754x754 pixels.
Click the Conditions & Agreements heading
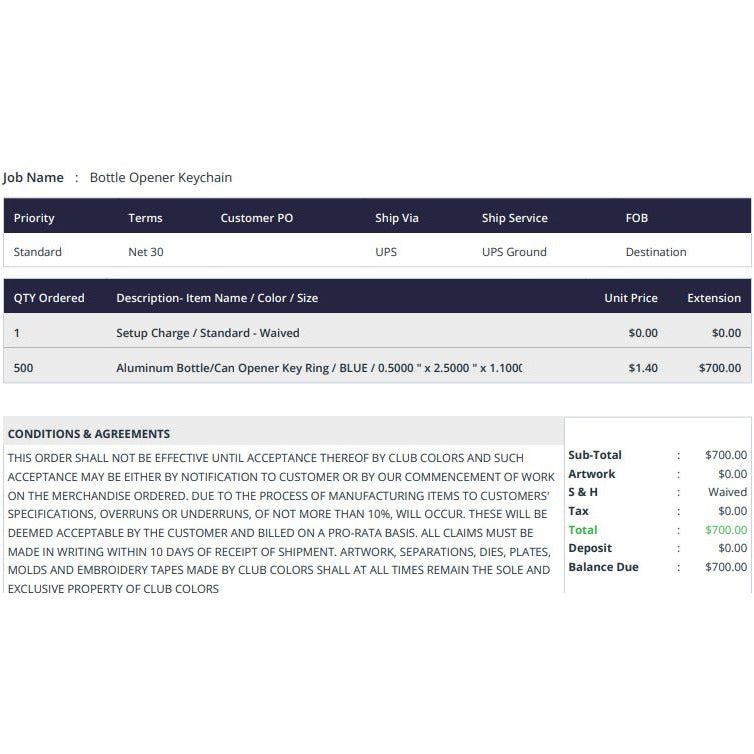[89, 434]
